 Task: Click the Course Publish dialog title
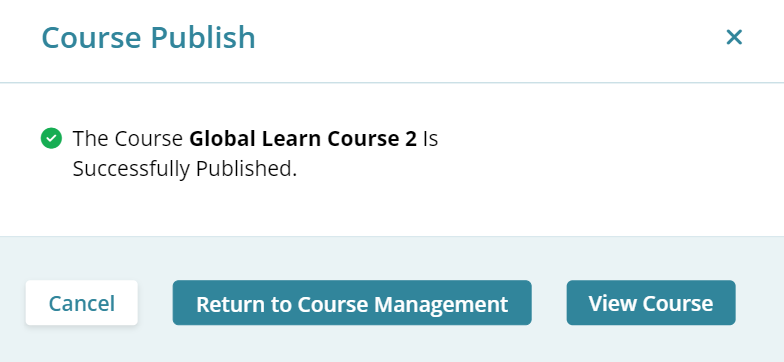click(148, 38)
